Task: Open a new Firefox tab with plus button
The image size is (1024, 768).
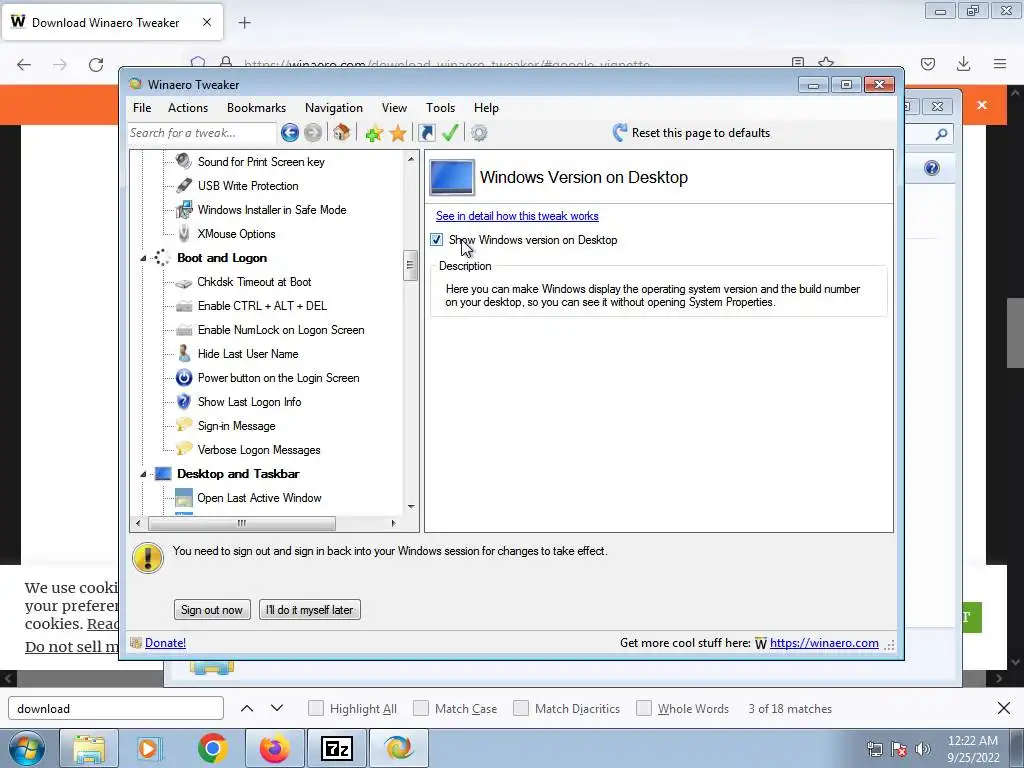Action: click(244, 23)
